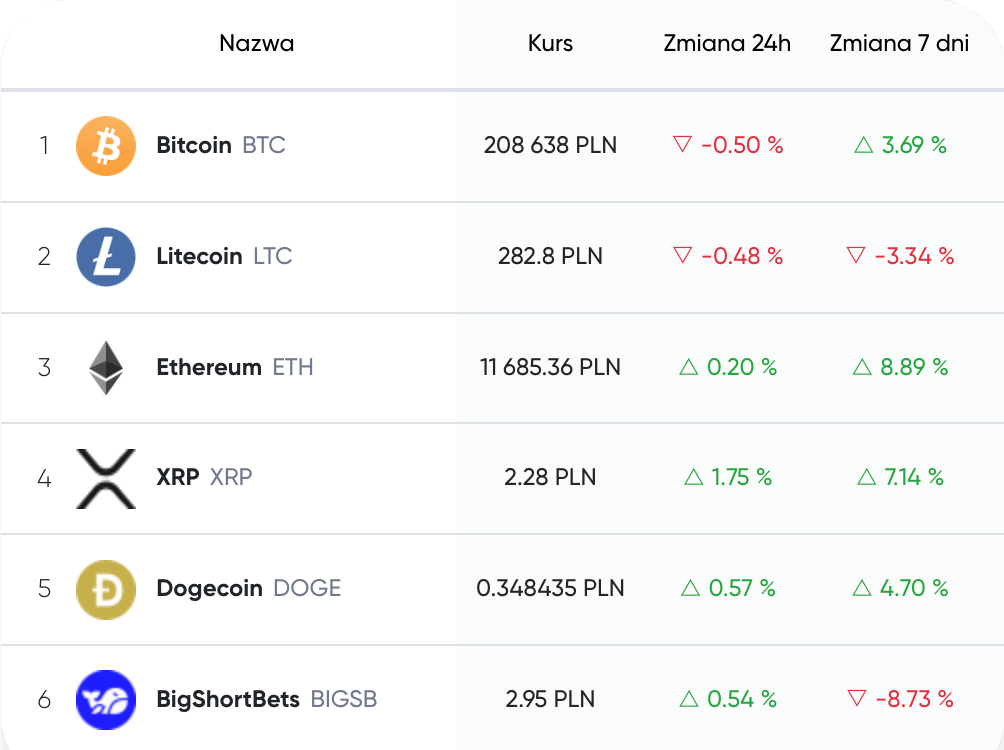Open the Dogecoin DOGE name link
1004x750 pixels.
point(248,588)
